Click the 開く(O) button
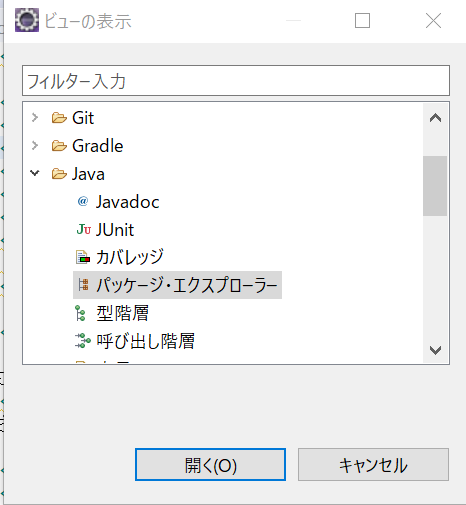 point(210,465)
